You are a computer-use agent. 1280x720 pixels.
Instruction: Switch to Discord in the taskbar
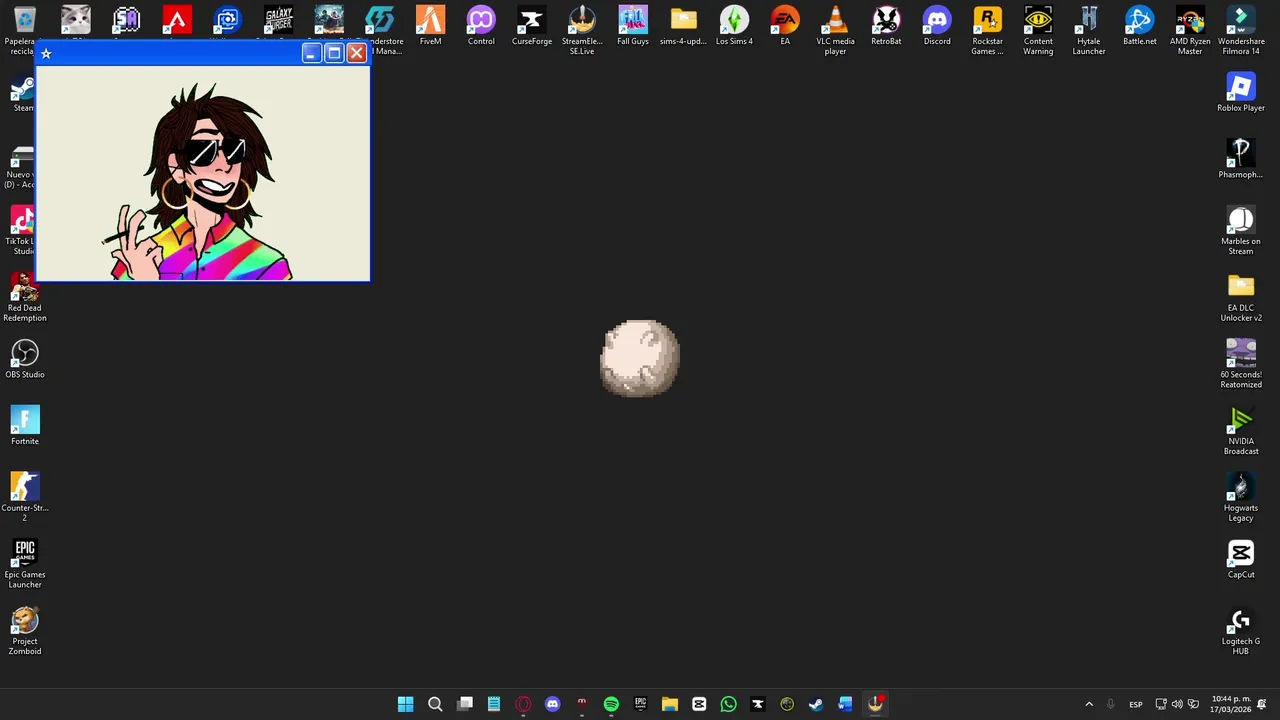pos(552,704)
